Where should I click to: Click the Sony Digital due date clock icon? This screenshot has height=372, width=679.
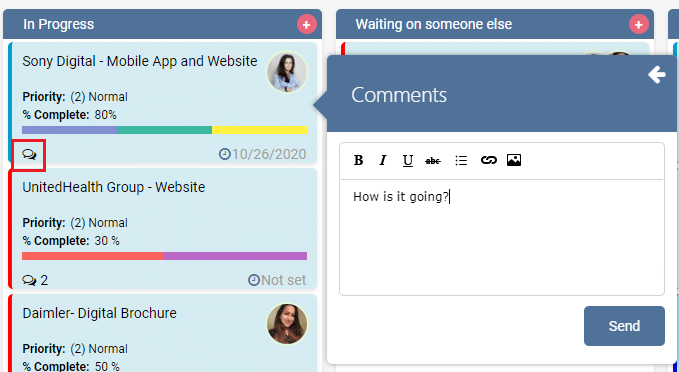click(x=225, y=154)
